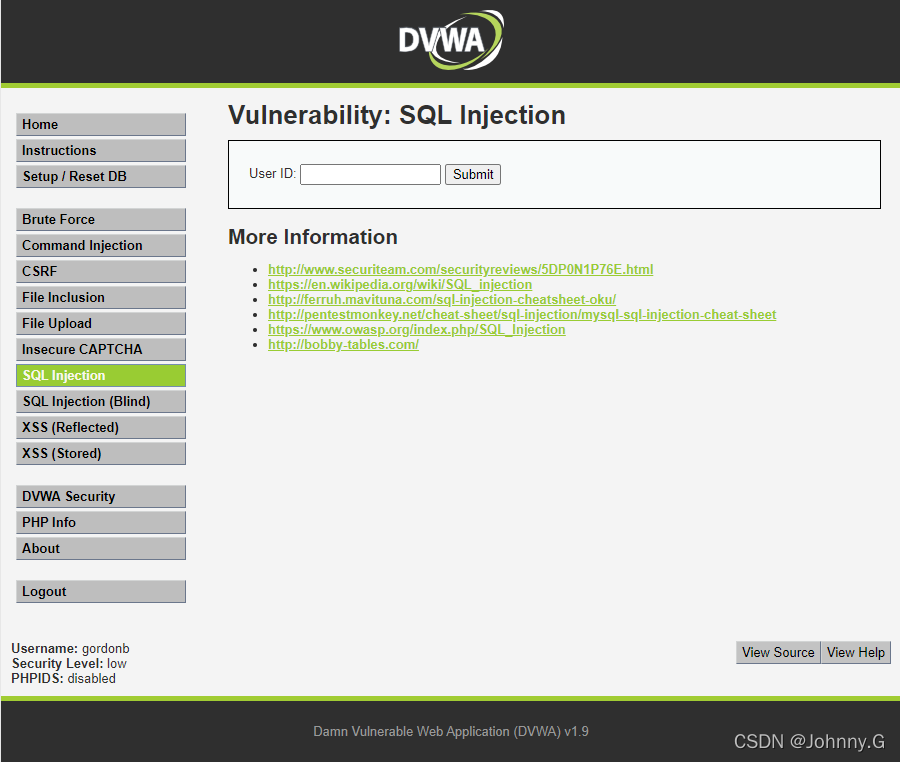The height and width of the screenshot is (762, 900).
Task: Open DVWA Security settings
Action: click(x=101, y=496)
